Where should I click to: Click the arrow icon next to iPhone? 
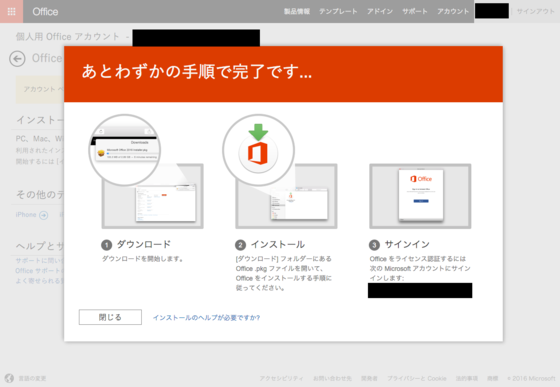click(x=44, y=215)
